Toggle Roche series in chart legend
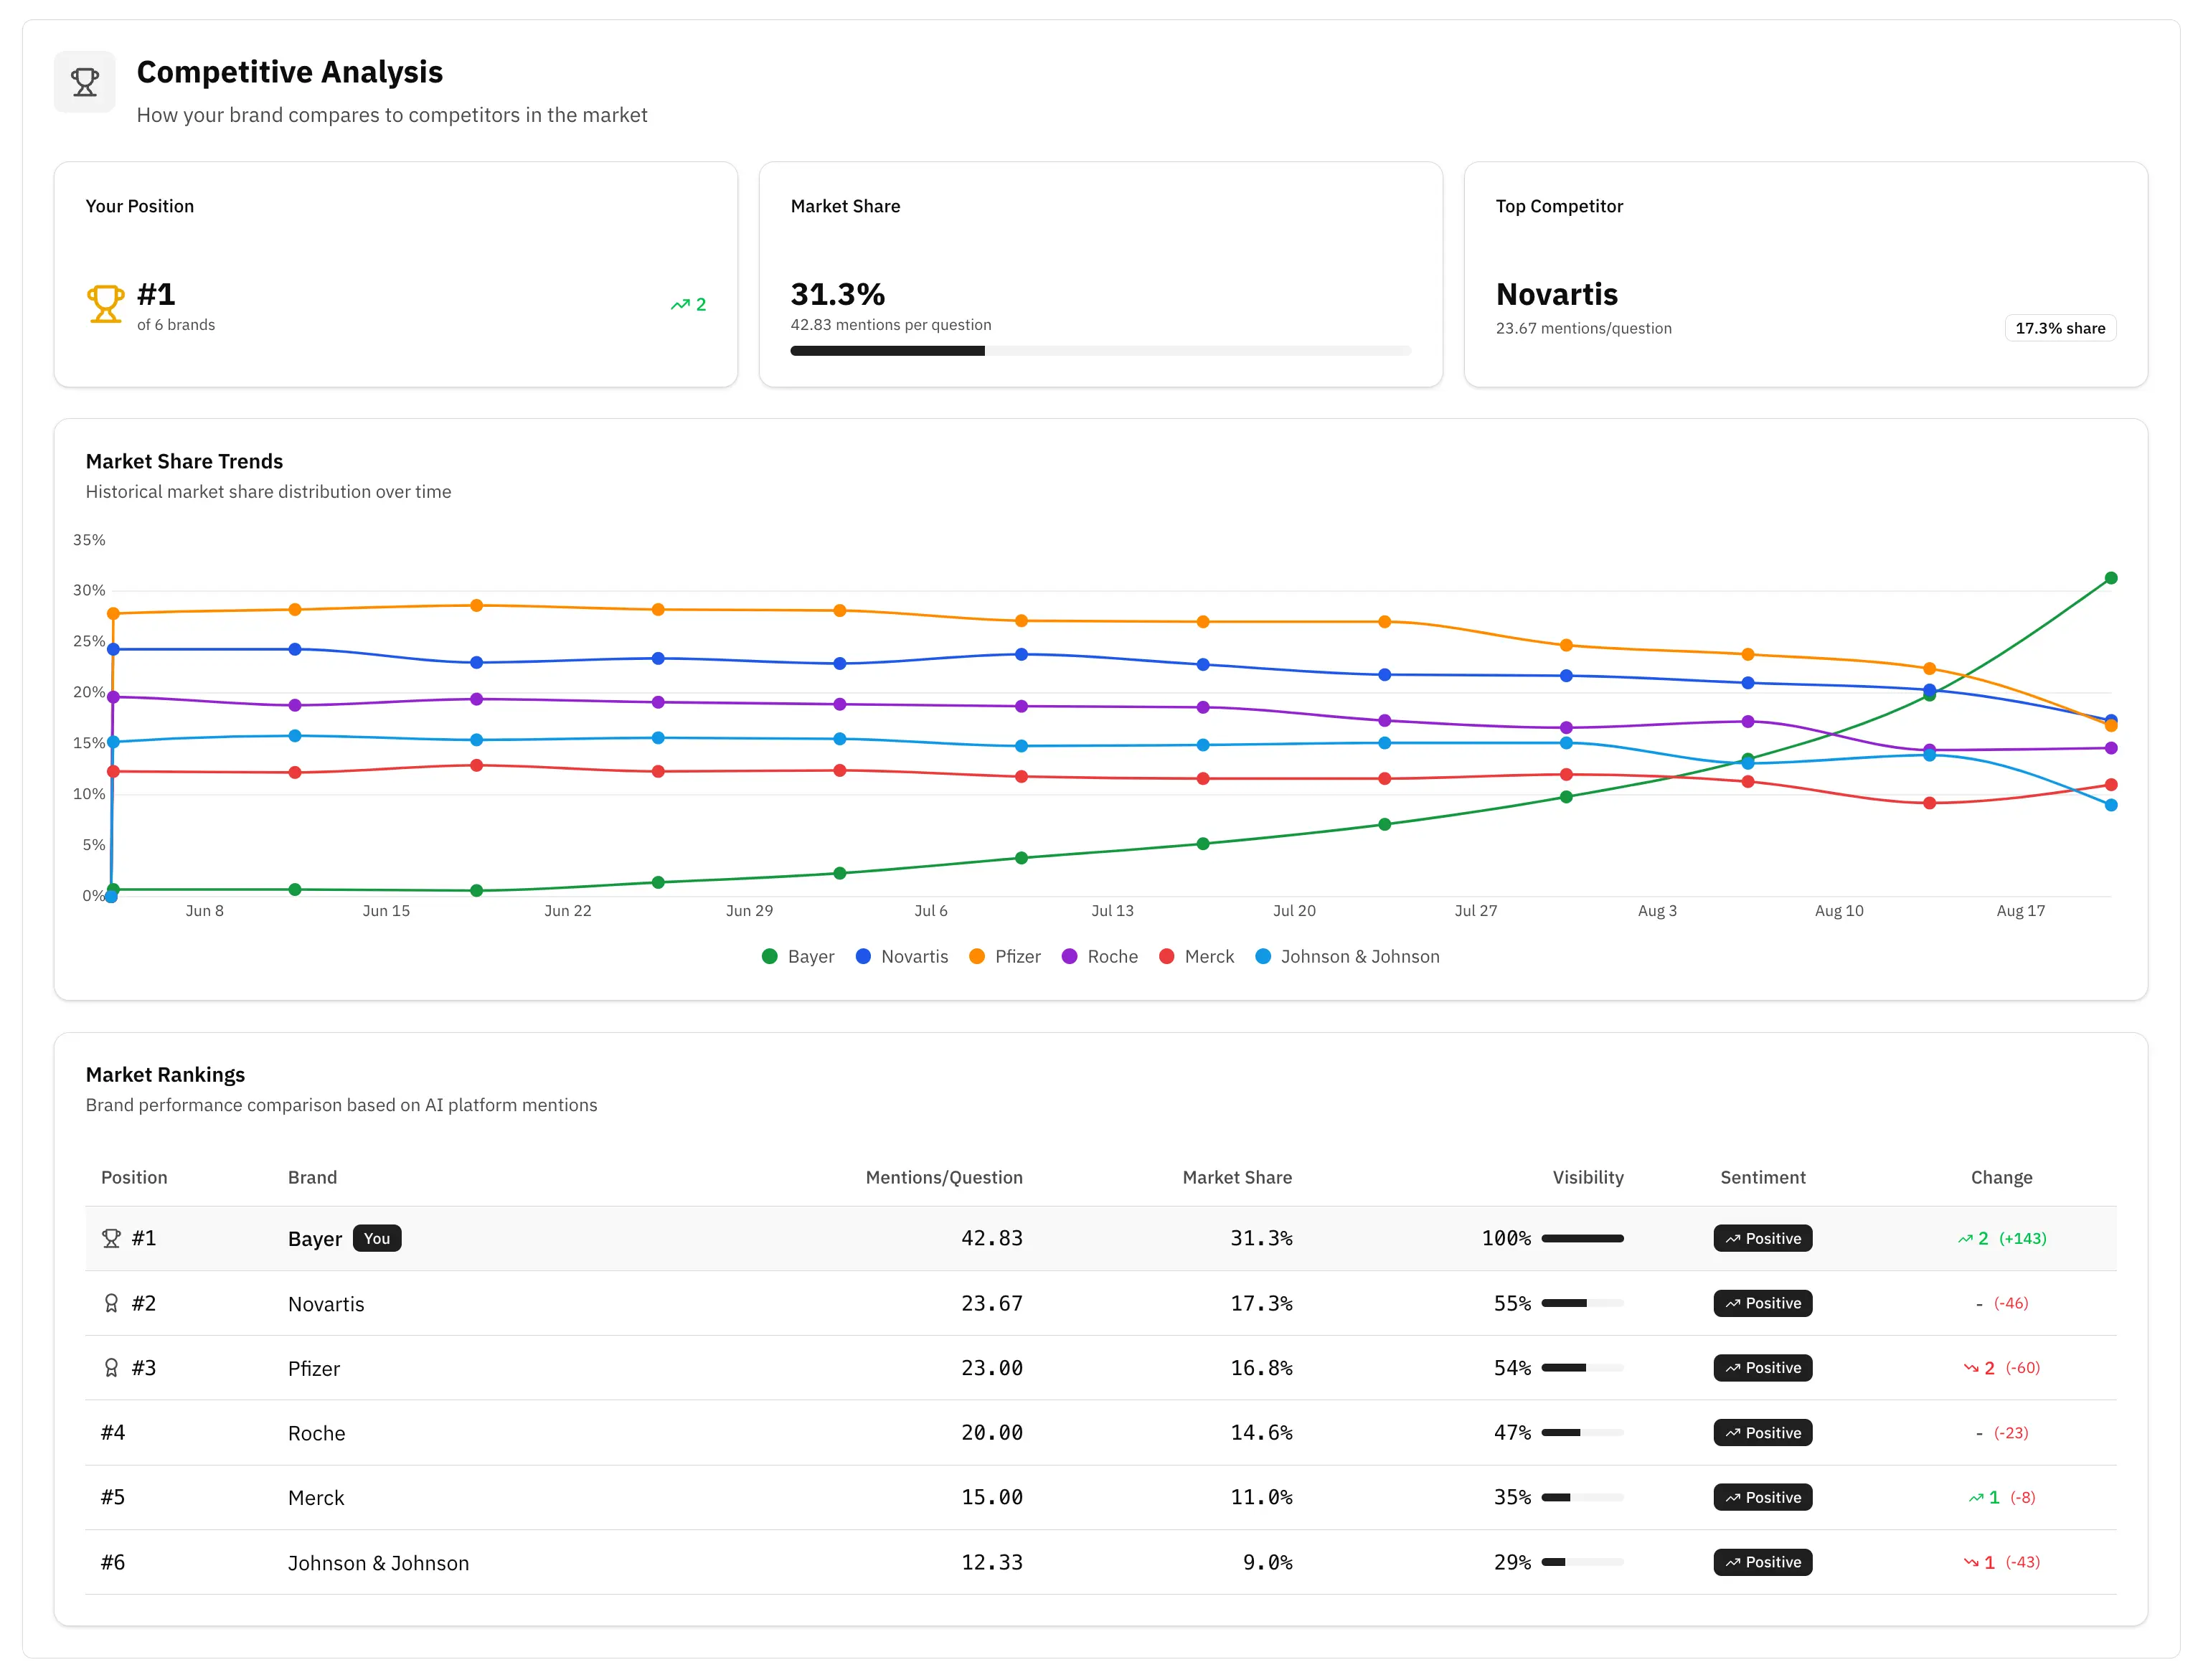The width and height of the screenshot is (2198, 1680). click(1099, 957)
